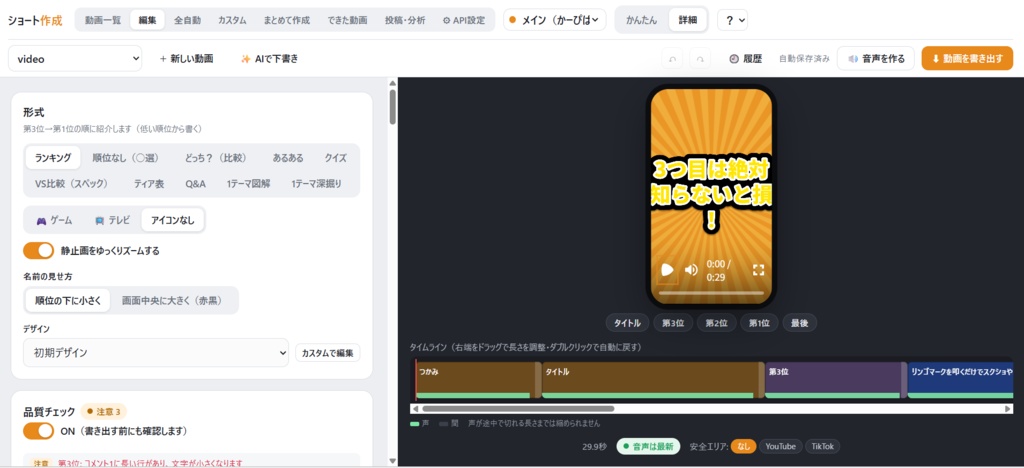Open the メイン channel dropdown
Image resolution: width=1024 pixels, height=468 pixels.
tap(555, 20)
